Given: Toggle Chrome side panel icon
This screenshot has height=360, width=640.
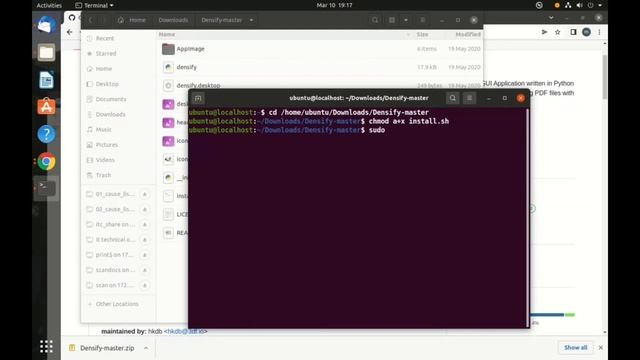Looking at the screenshot, I should (x=573, y=32).
